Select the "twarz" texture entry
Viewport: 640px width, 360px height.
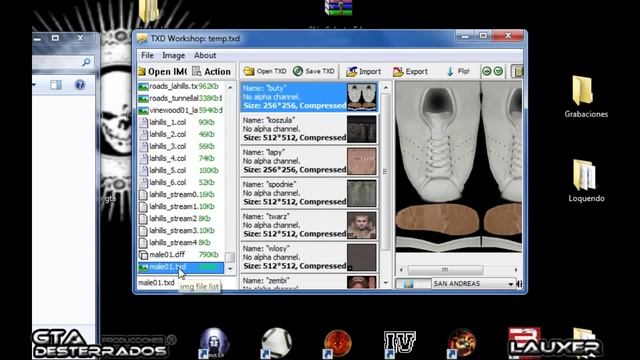(309, 225)
